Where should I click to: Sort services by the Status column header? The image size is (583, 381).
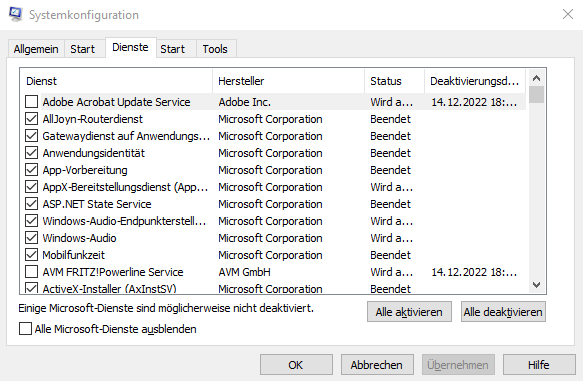point(395,81)
